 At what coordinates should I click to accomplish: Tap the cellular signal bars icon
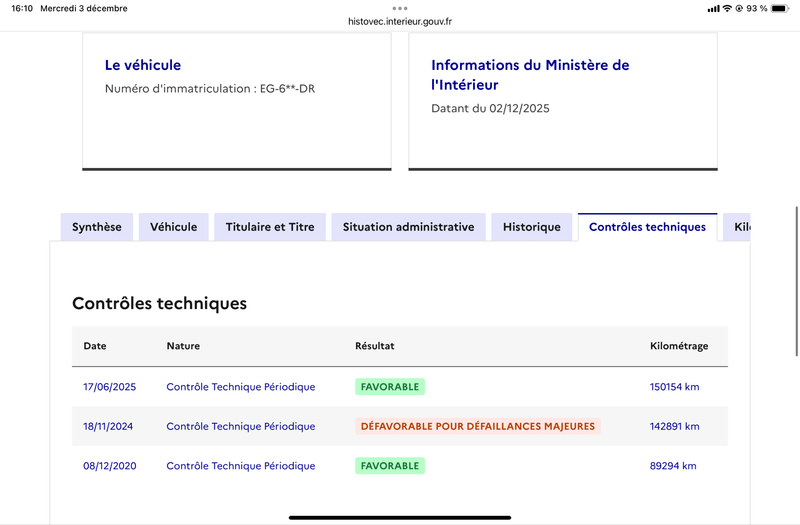pyautogui.click(x=713, y=8)
